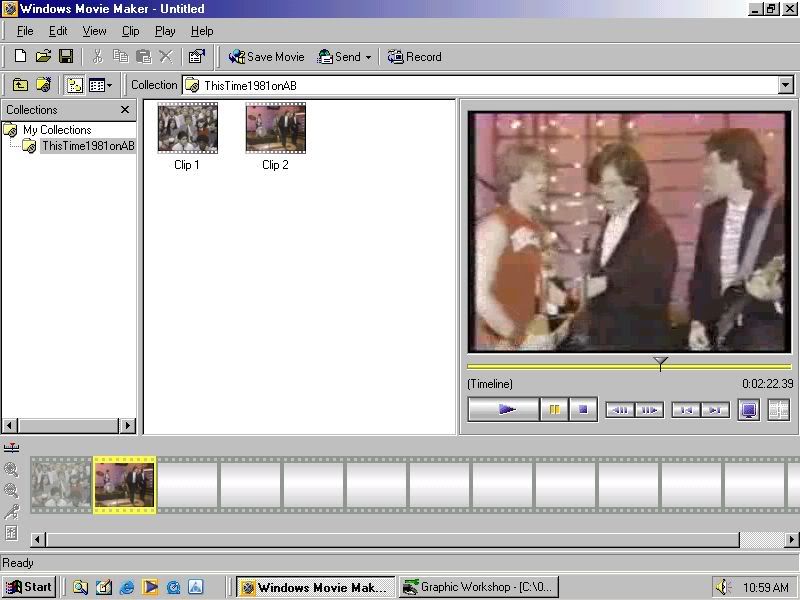Select Clip 1 thumbnail in collection
Screen dimensions: 800x600
tap(187, 128)
